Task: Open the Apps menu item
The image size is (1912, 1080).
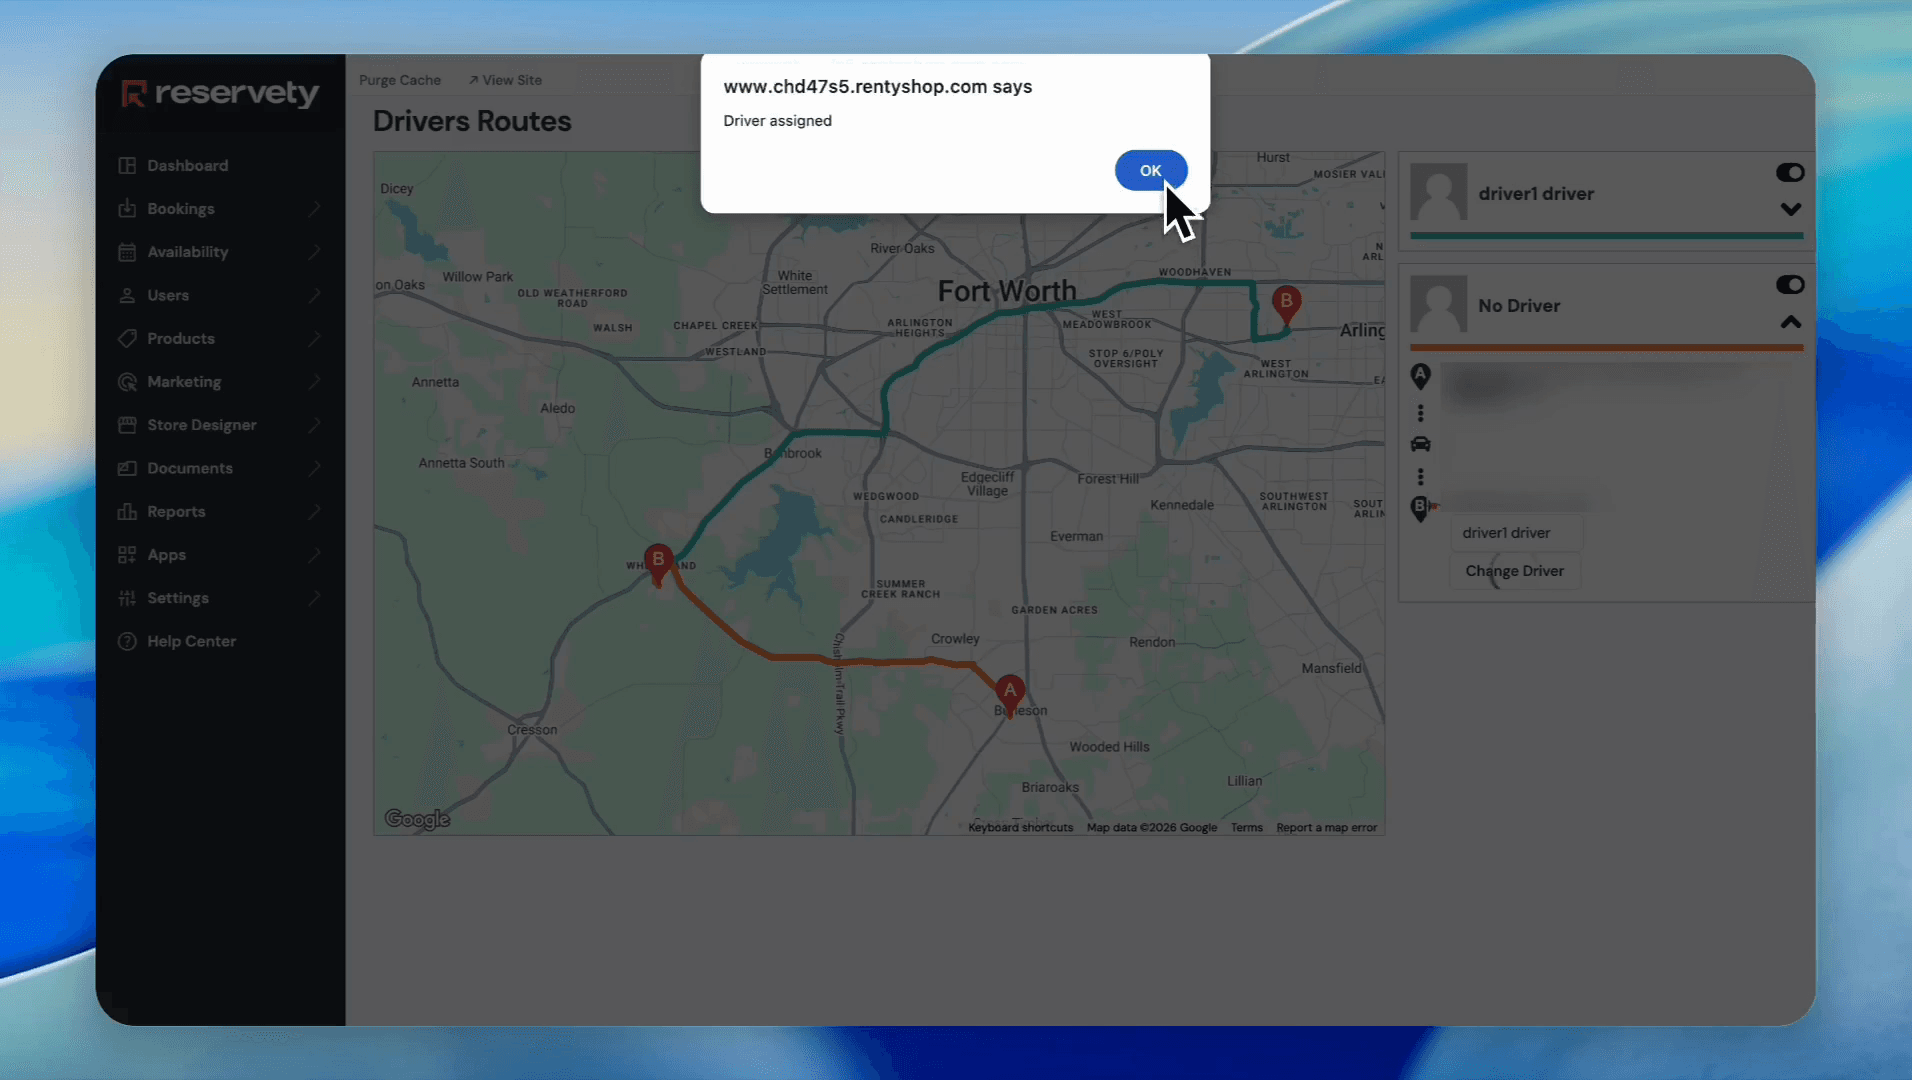Action: point(220,555)
